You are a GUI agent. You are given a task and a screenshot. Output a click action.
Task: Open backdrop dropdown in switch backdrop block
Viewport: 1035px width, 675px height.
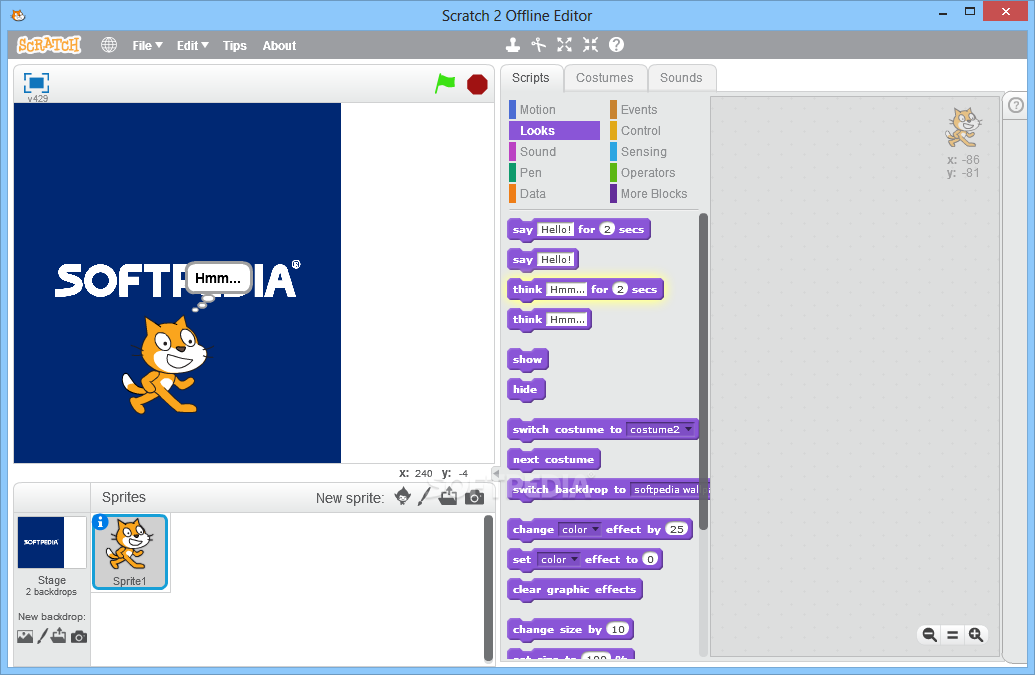pos(668,490)
